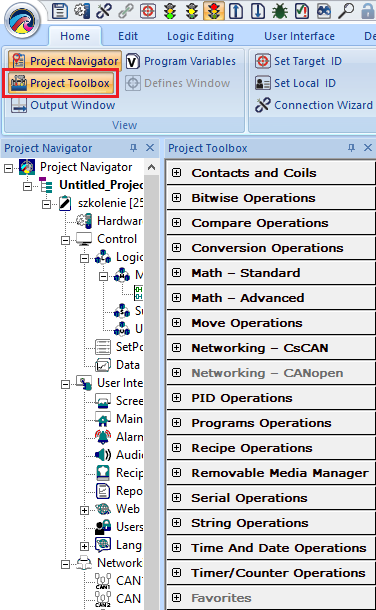
Task: Click the red traffic light icon
Action: click(x=213, y=11)
